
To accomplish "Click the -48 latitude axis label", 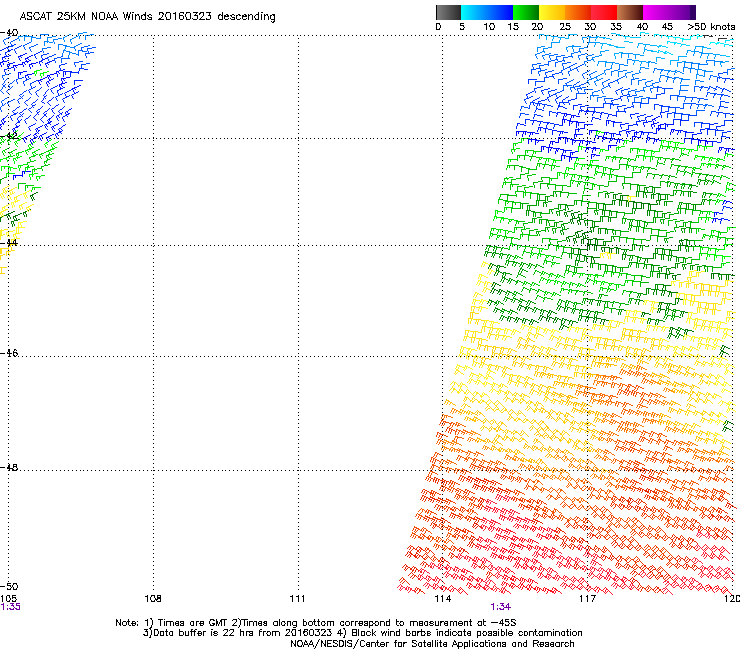I will point(9,467).
